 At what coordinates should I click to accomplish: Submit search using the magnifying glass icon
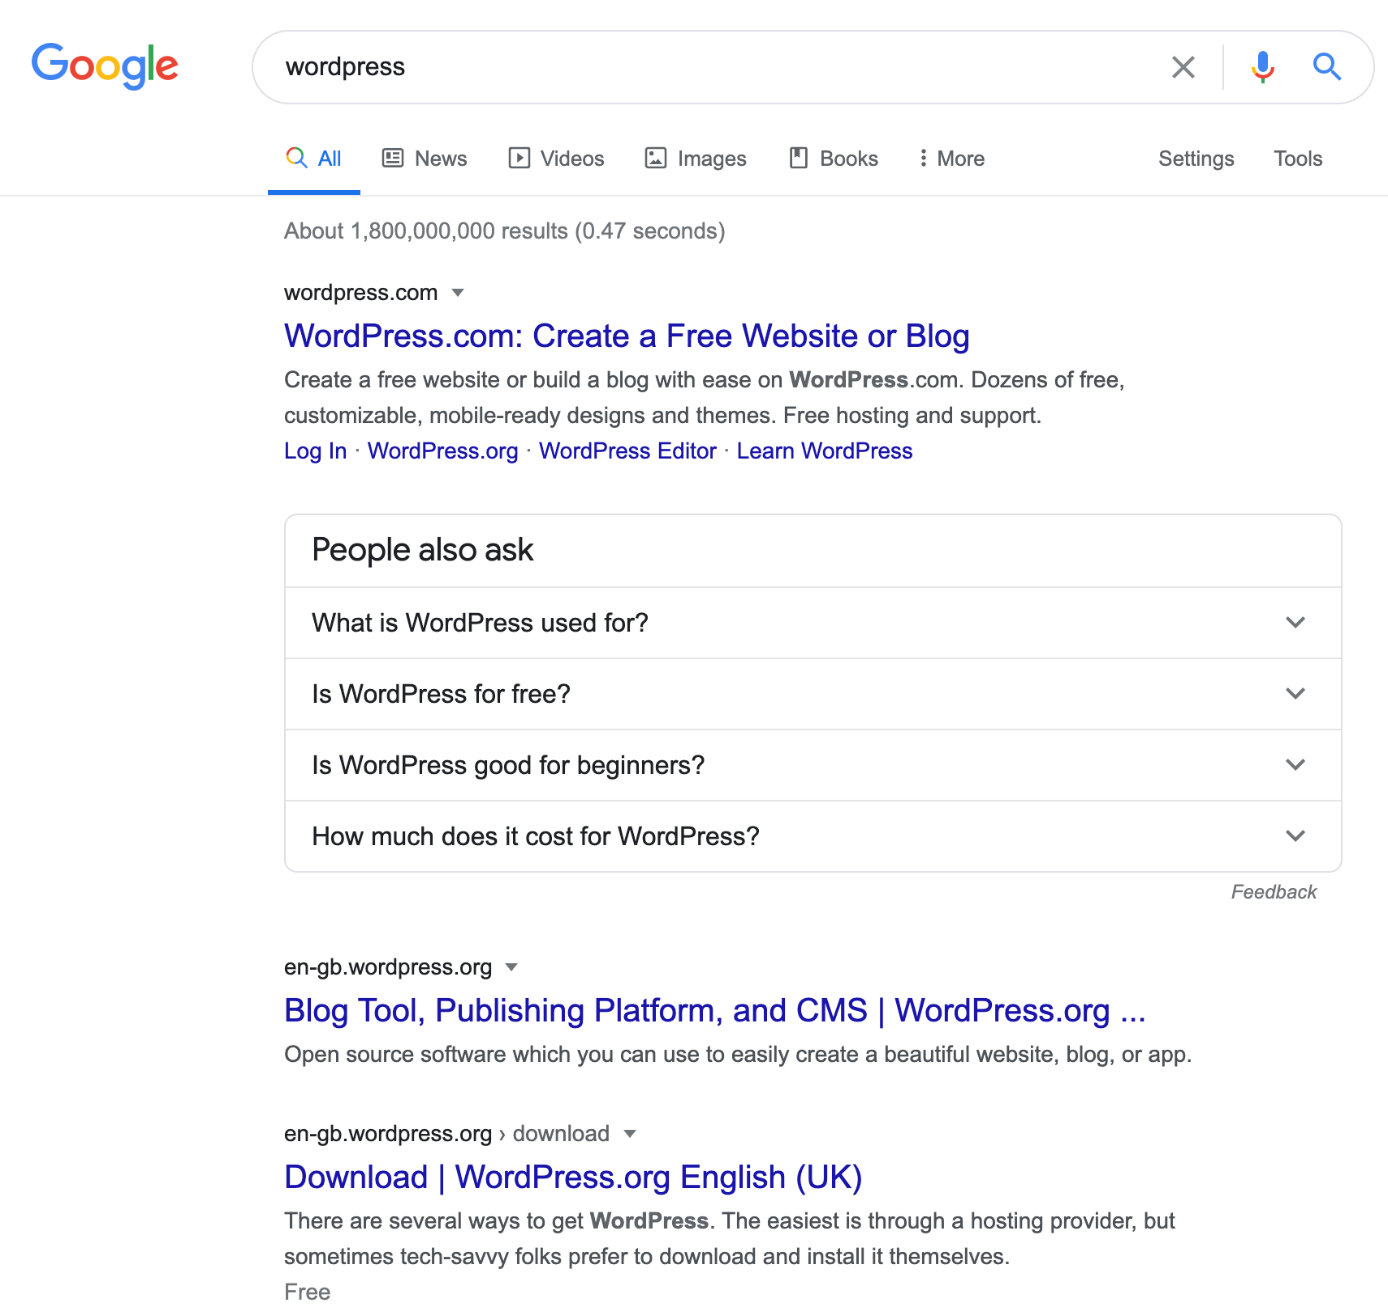tap(1327, 67)
